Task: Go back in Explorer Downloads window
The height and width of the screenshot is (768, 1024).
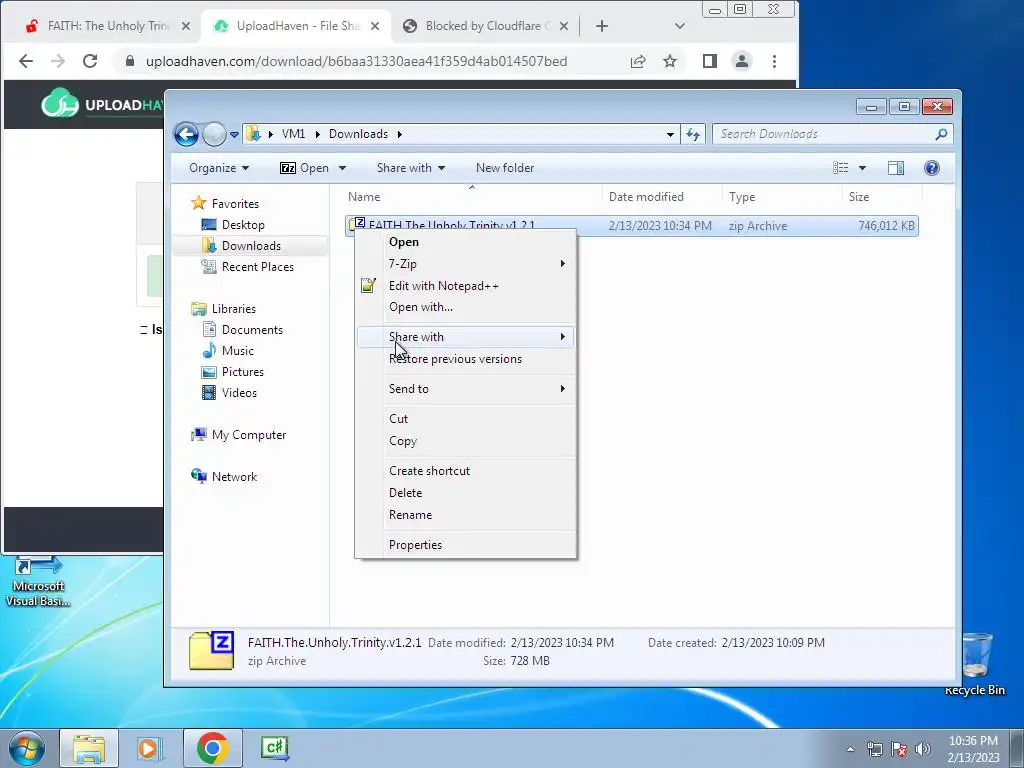Action: tap(186, 135)
